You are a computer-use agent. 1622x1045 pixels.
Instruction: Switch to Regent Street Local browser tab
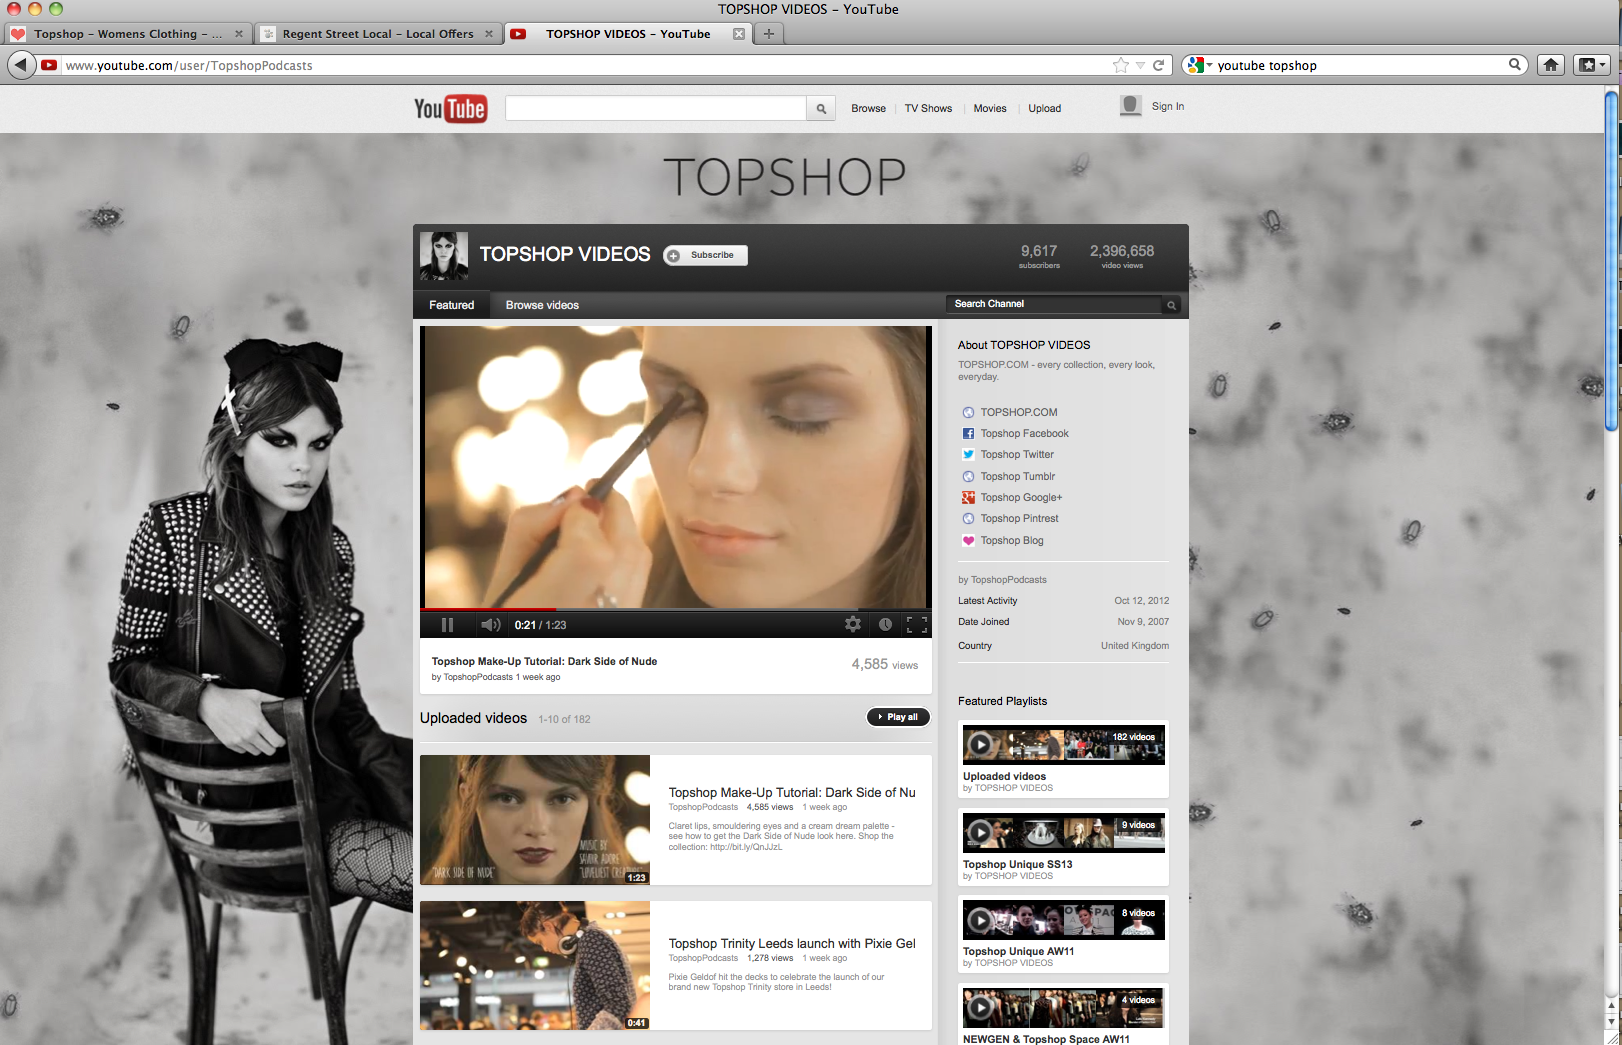coord(377,33)
